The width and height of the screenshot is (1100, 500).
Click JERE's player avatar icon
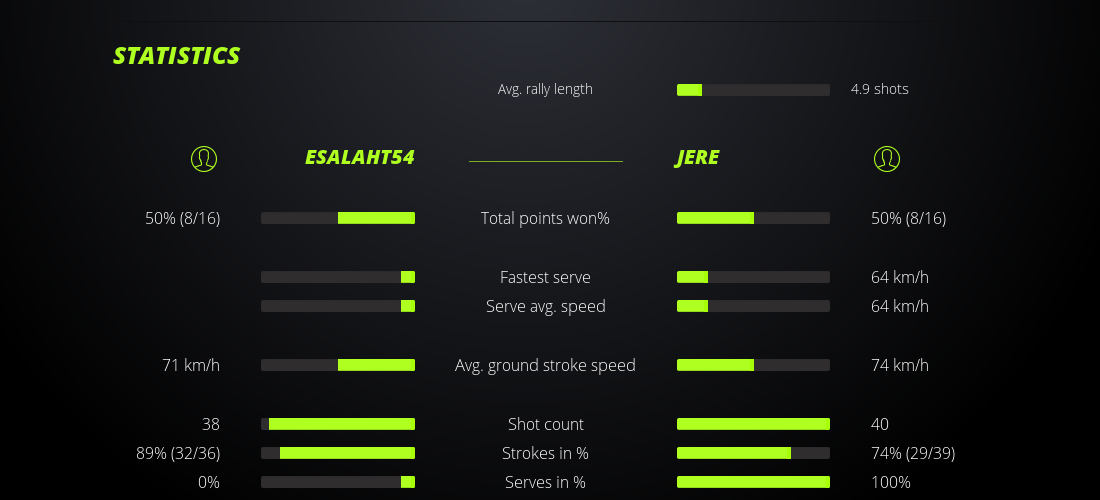886,158
